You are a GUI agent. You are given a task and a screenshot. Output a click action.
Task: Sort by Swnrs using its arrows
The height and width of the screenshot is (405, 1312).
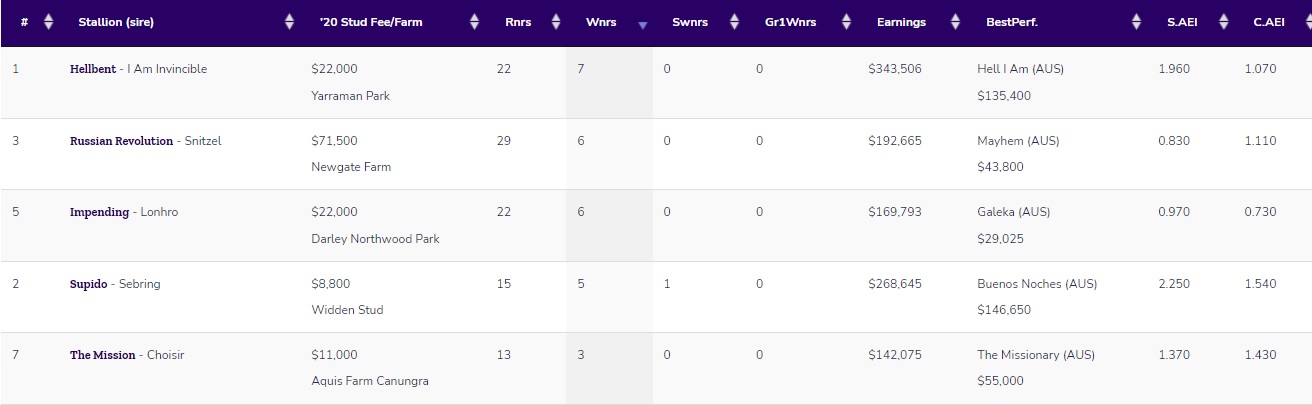pyautogui.click(x=734, y=22)
